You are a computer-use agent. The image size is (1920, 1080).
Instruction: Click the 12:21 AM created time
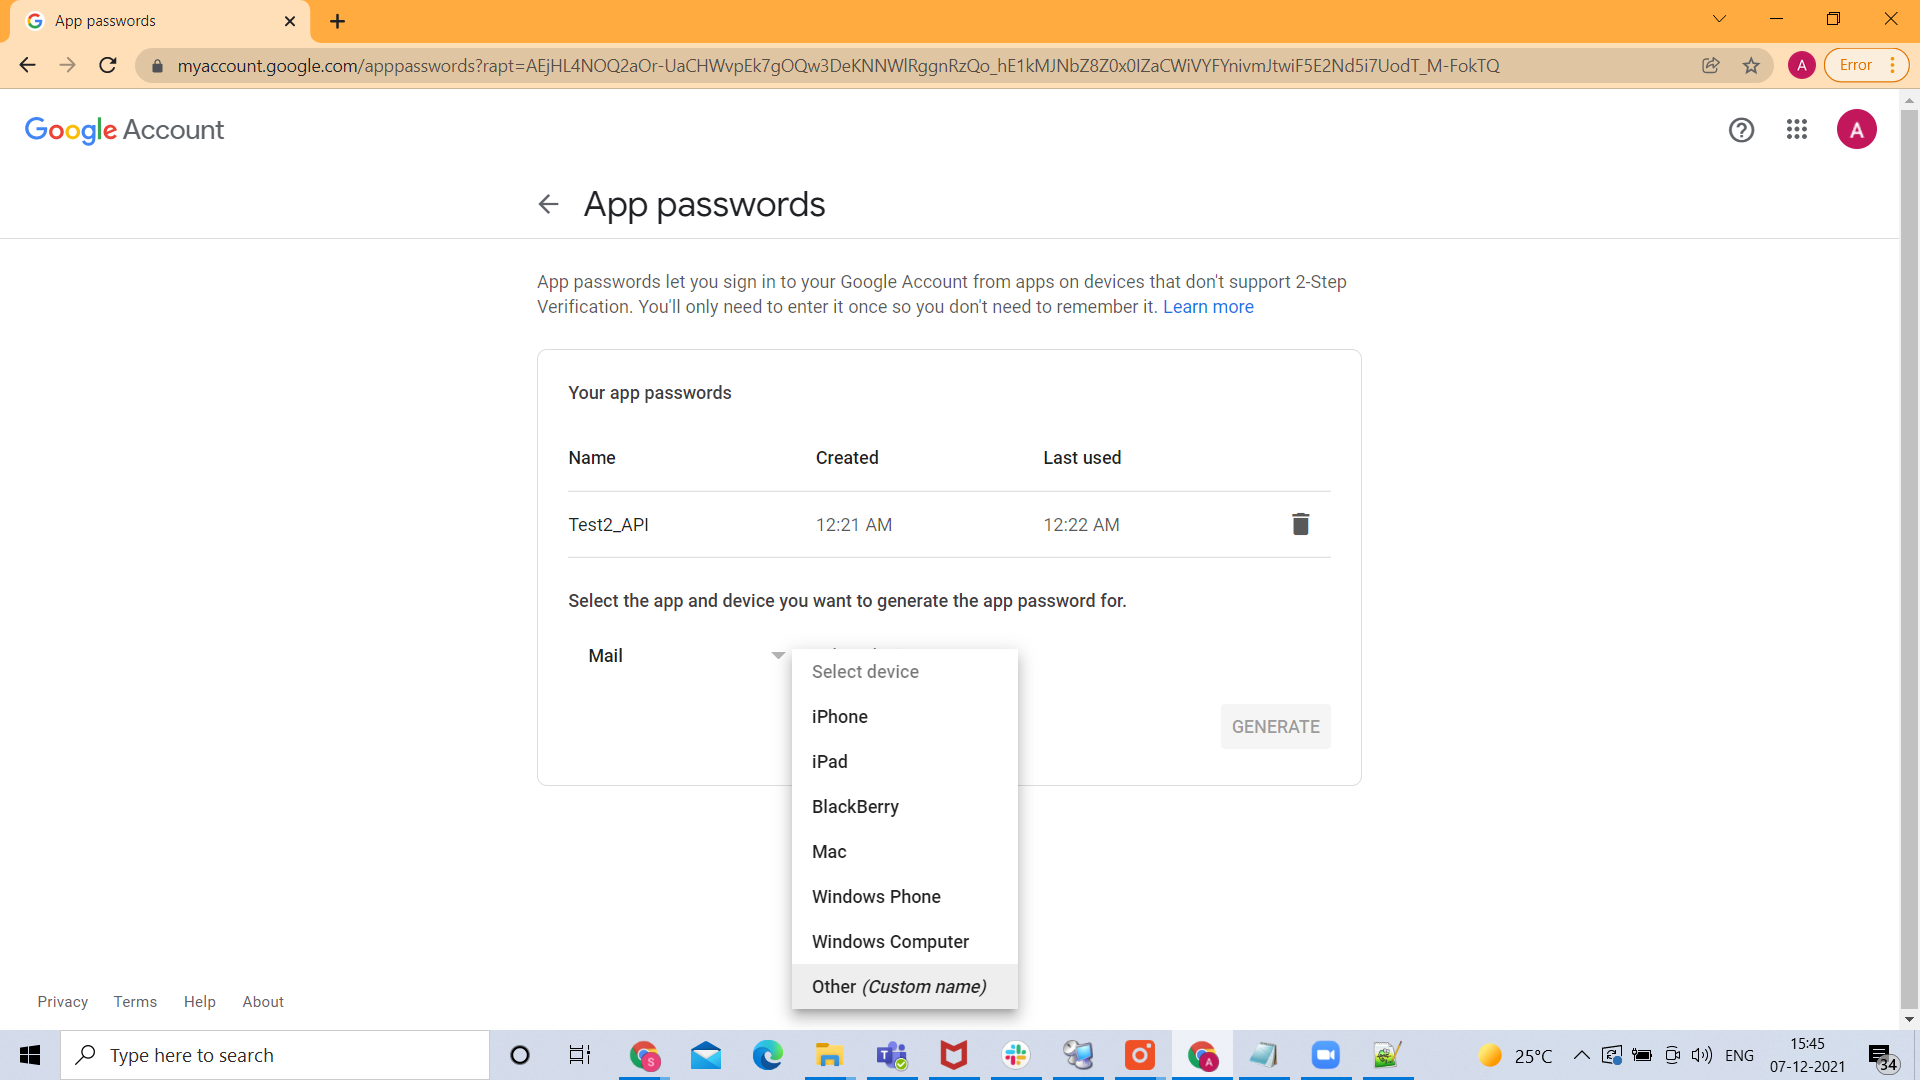[854, 525]
